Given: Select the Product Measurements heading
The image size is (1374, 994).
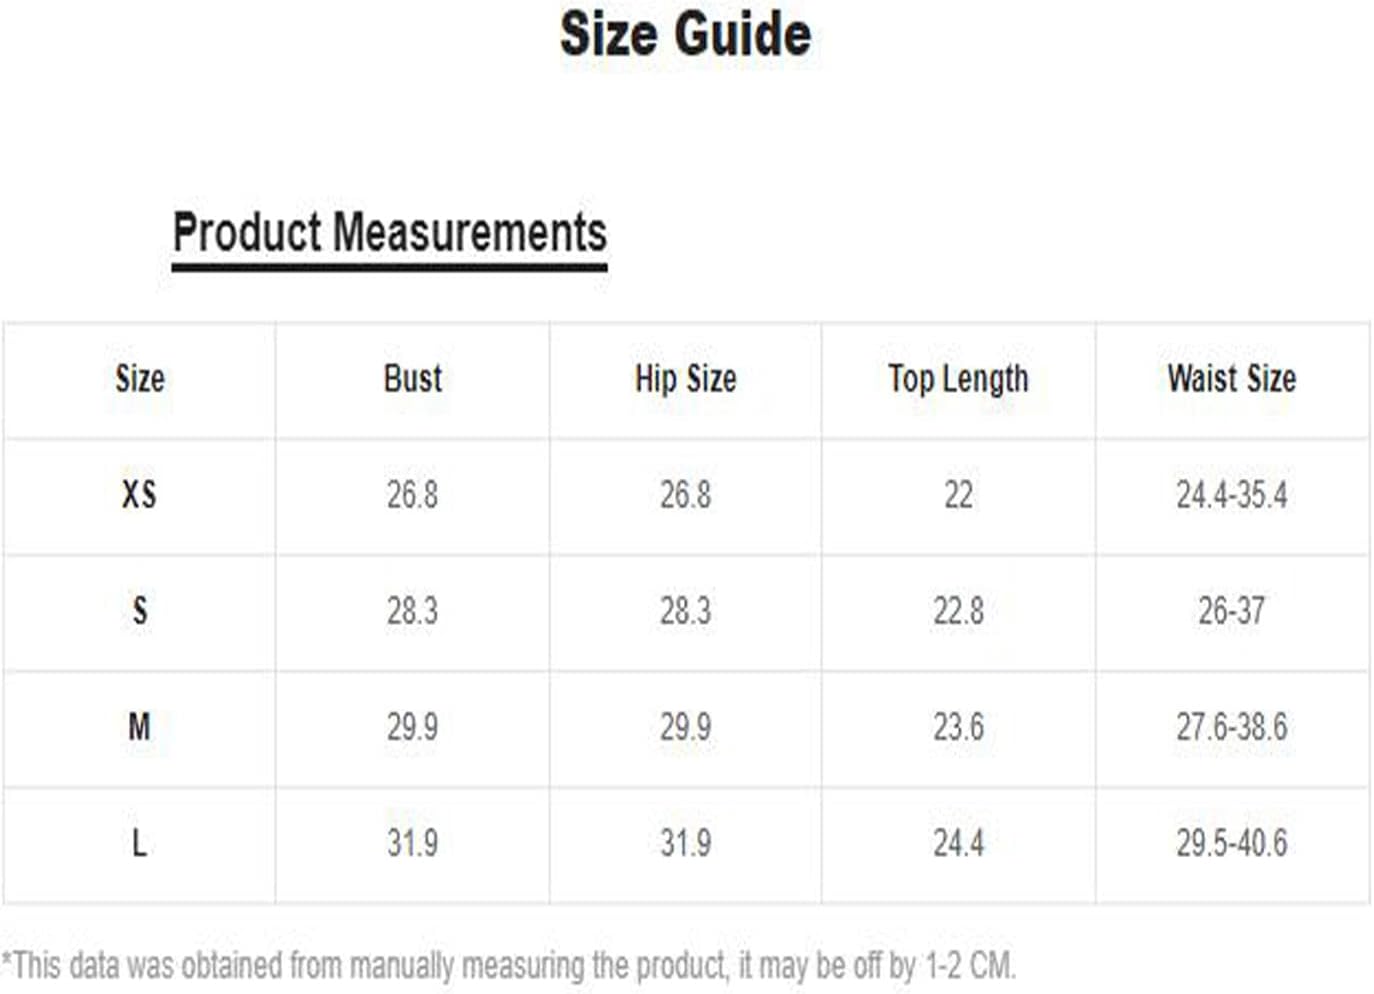Looking at the screenshot, I should [389, 232].
